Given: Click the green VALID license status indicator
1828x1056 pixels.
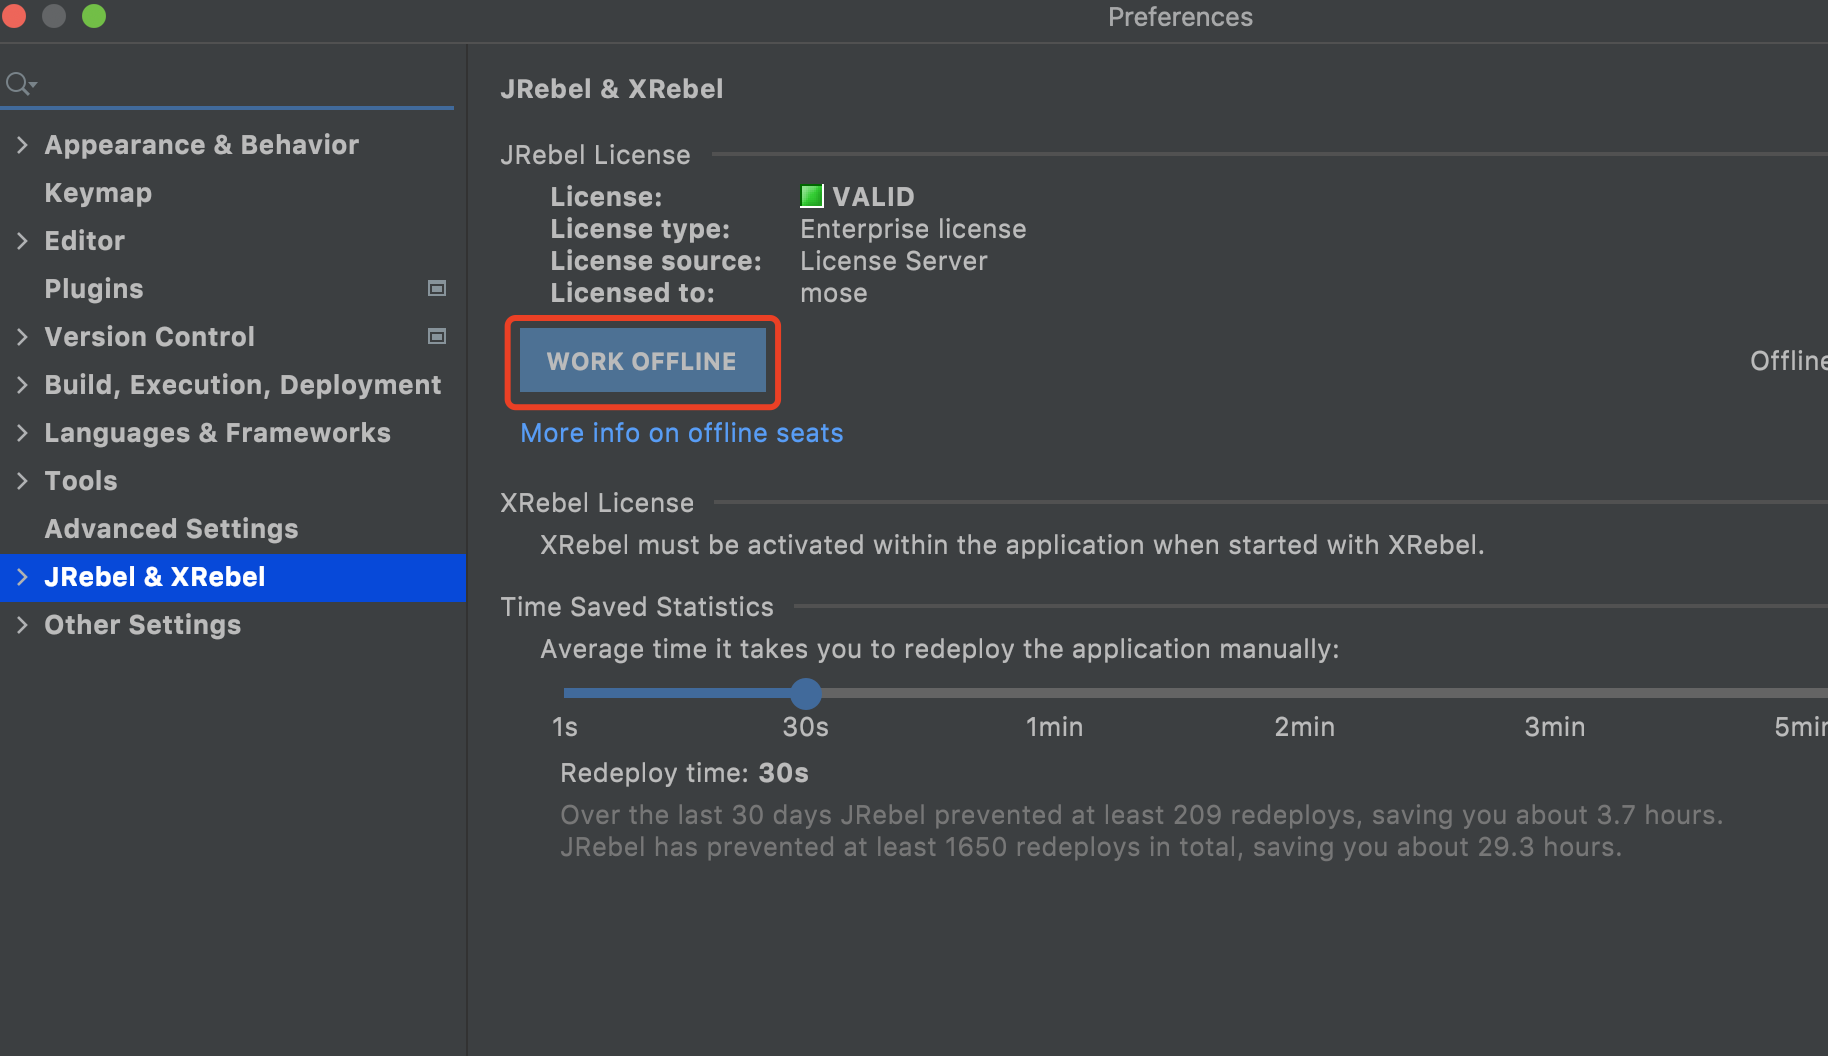Looking at the screenshot, I should pos(812,196).
